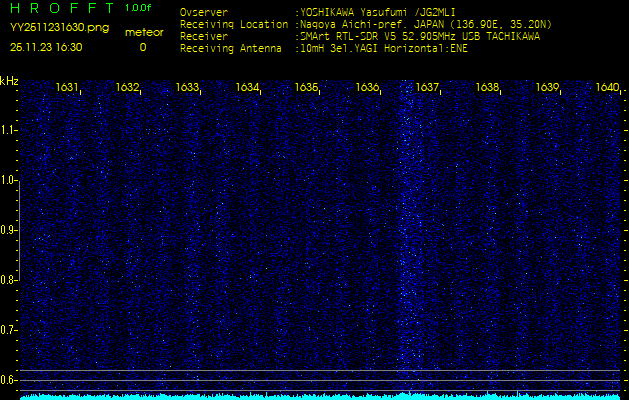Click the HROFFT title text
This screenshot has width=629, height=400.
(x=59, y=8)
